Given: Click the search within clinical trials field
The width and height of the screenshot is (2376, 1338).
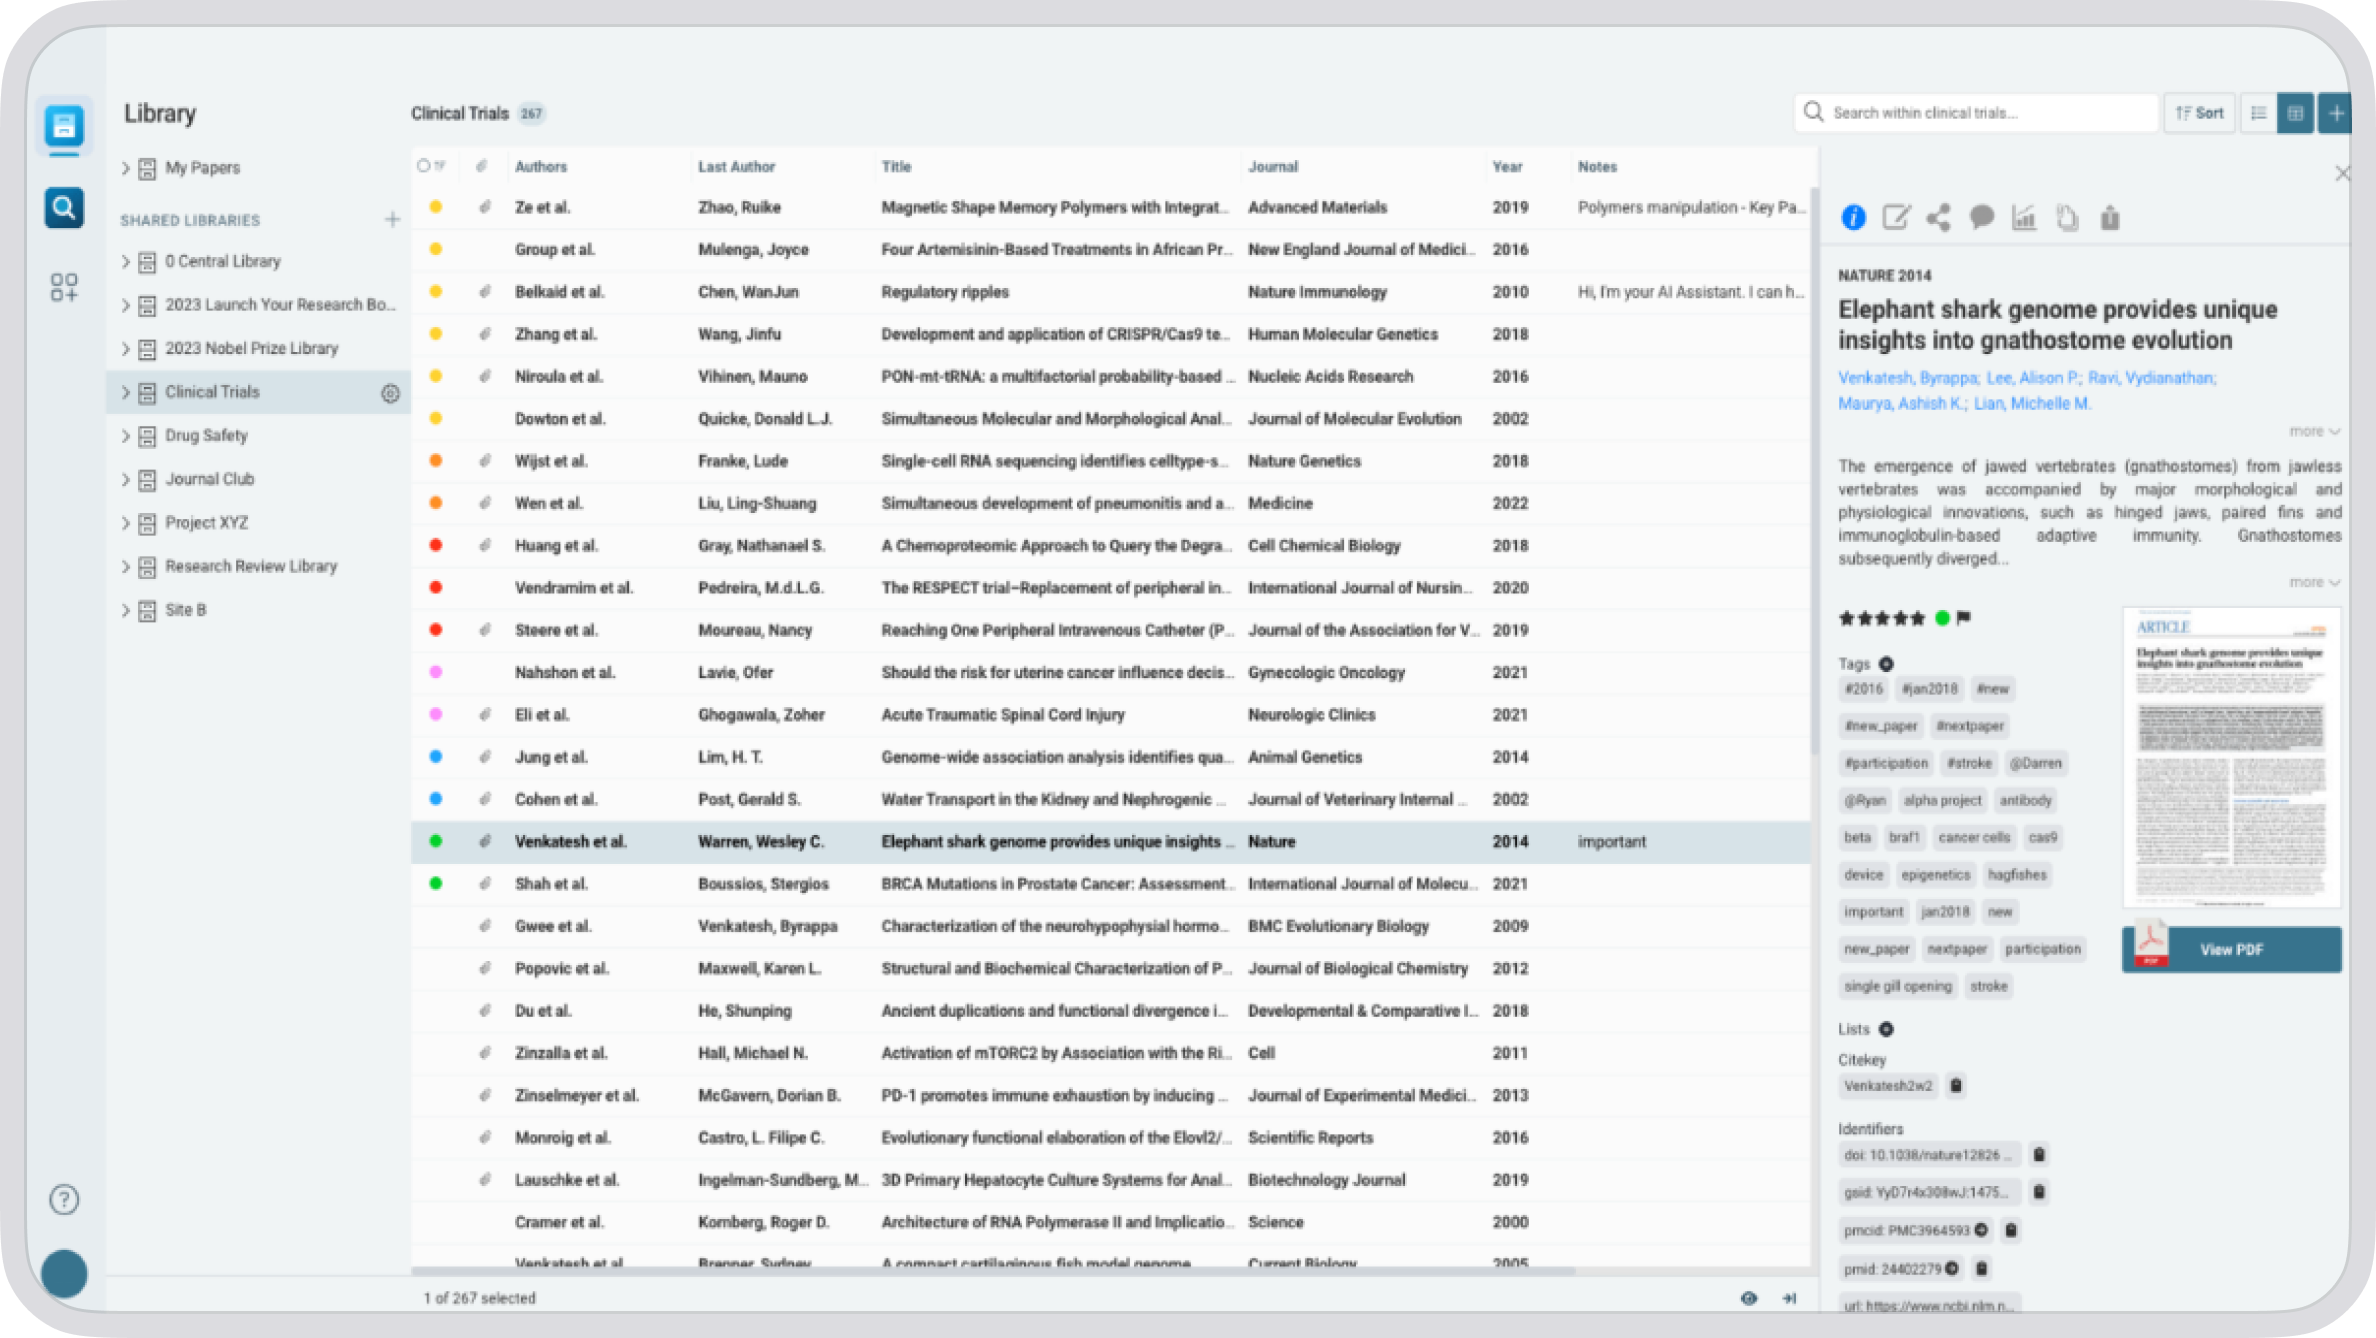Looking at the screenshot, I should [x=1977, y=113].
